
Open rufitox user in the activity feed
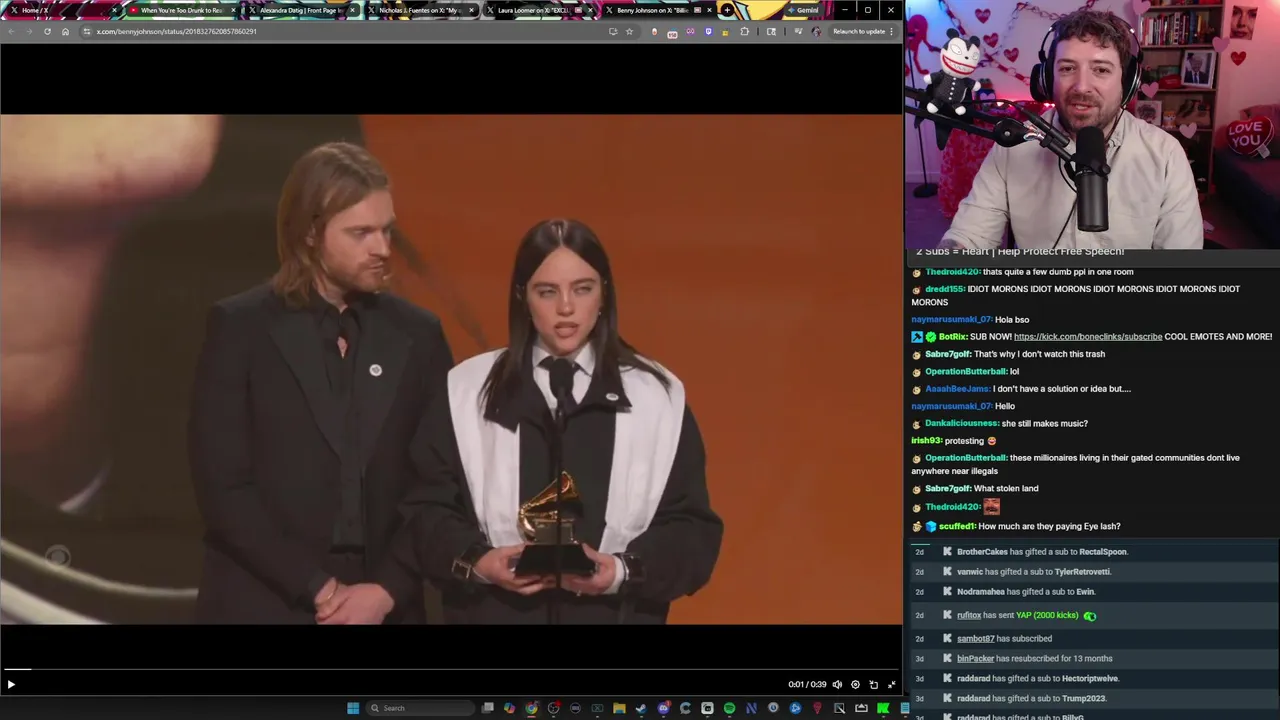969,616
